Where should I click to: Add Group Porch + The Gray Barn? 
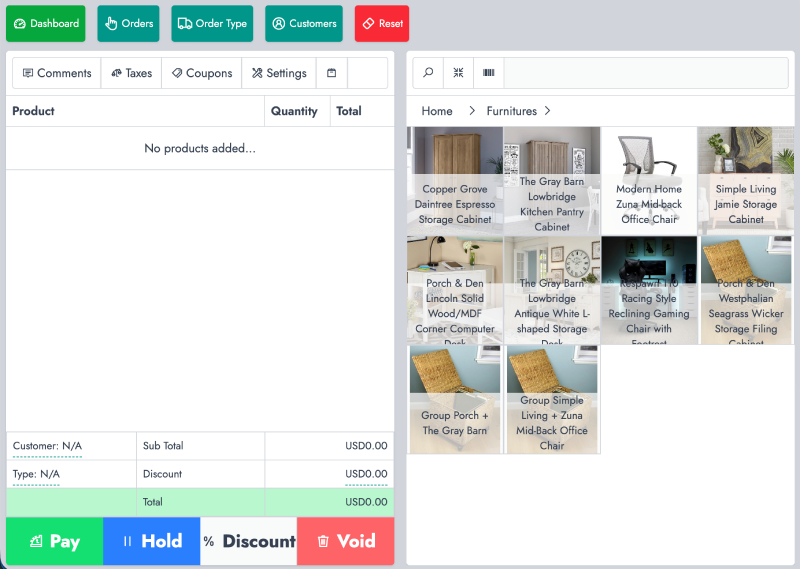pyautogui.click(x=455, y=400)
